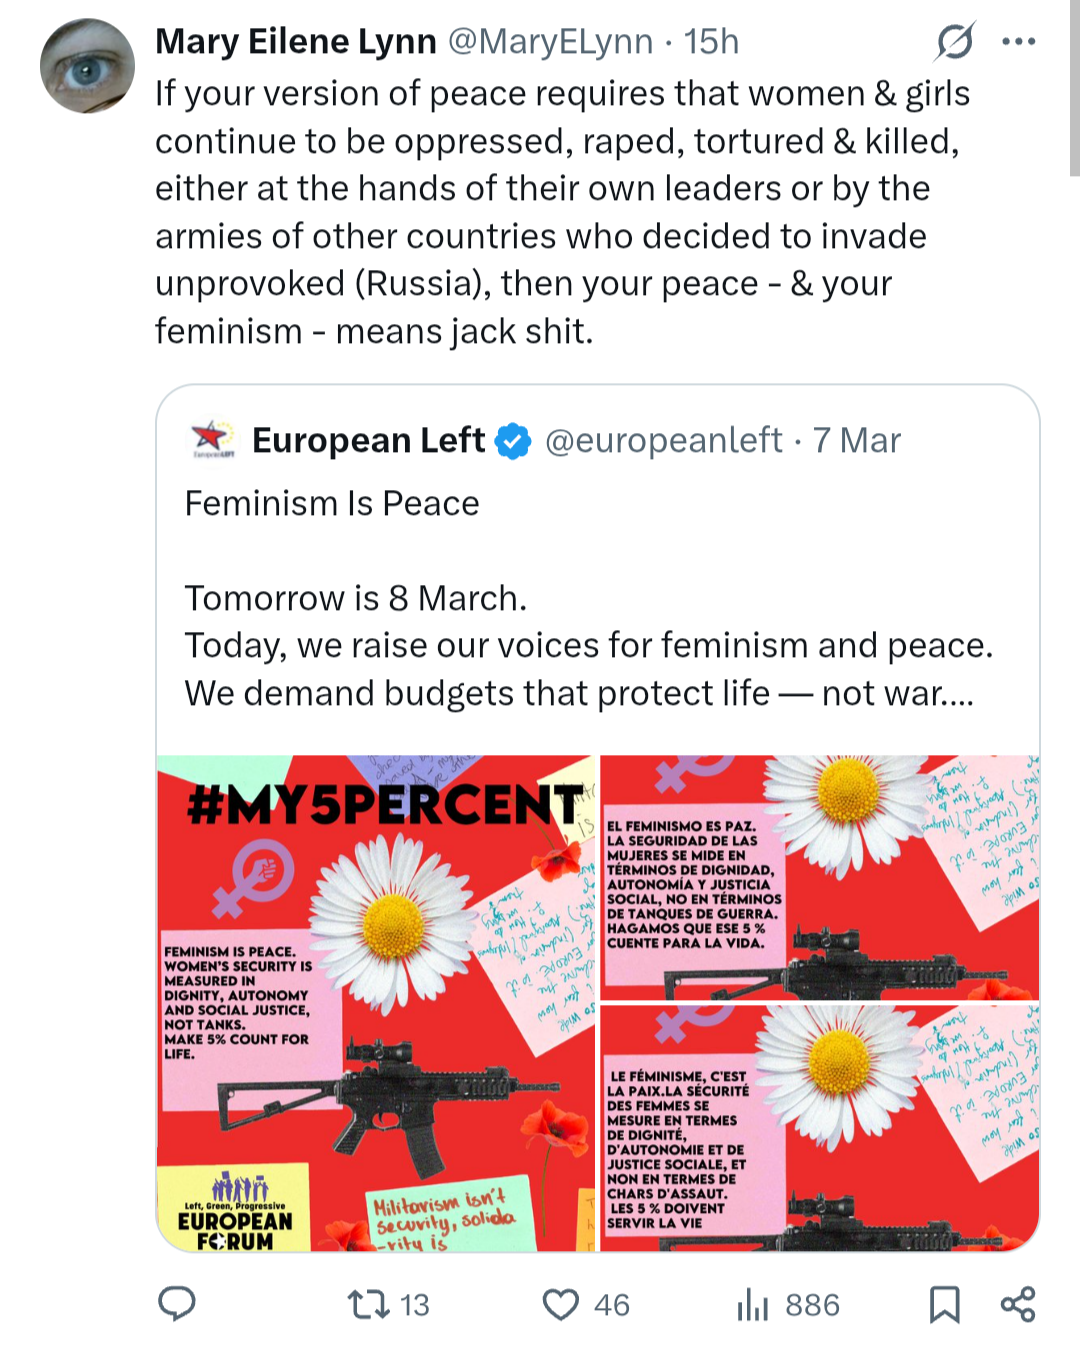Click the reply speech bubble icon

pyautogui.click(x=177, y=1304)
